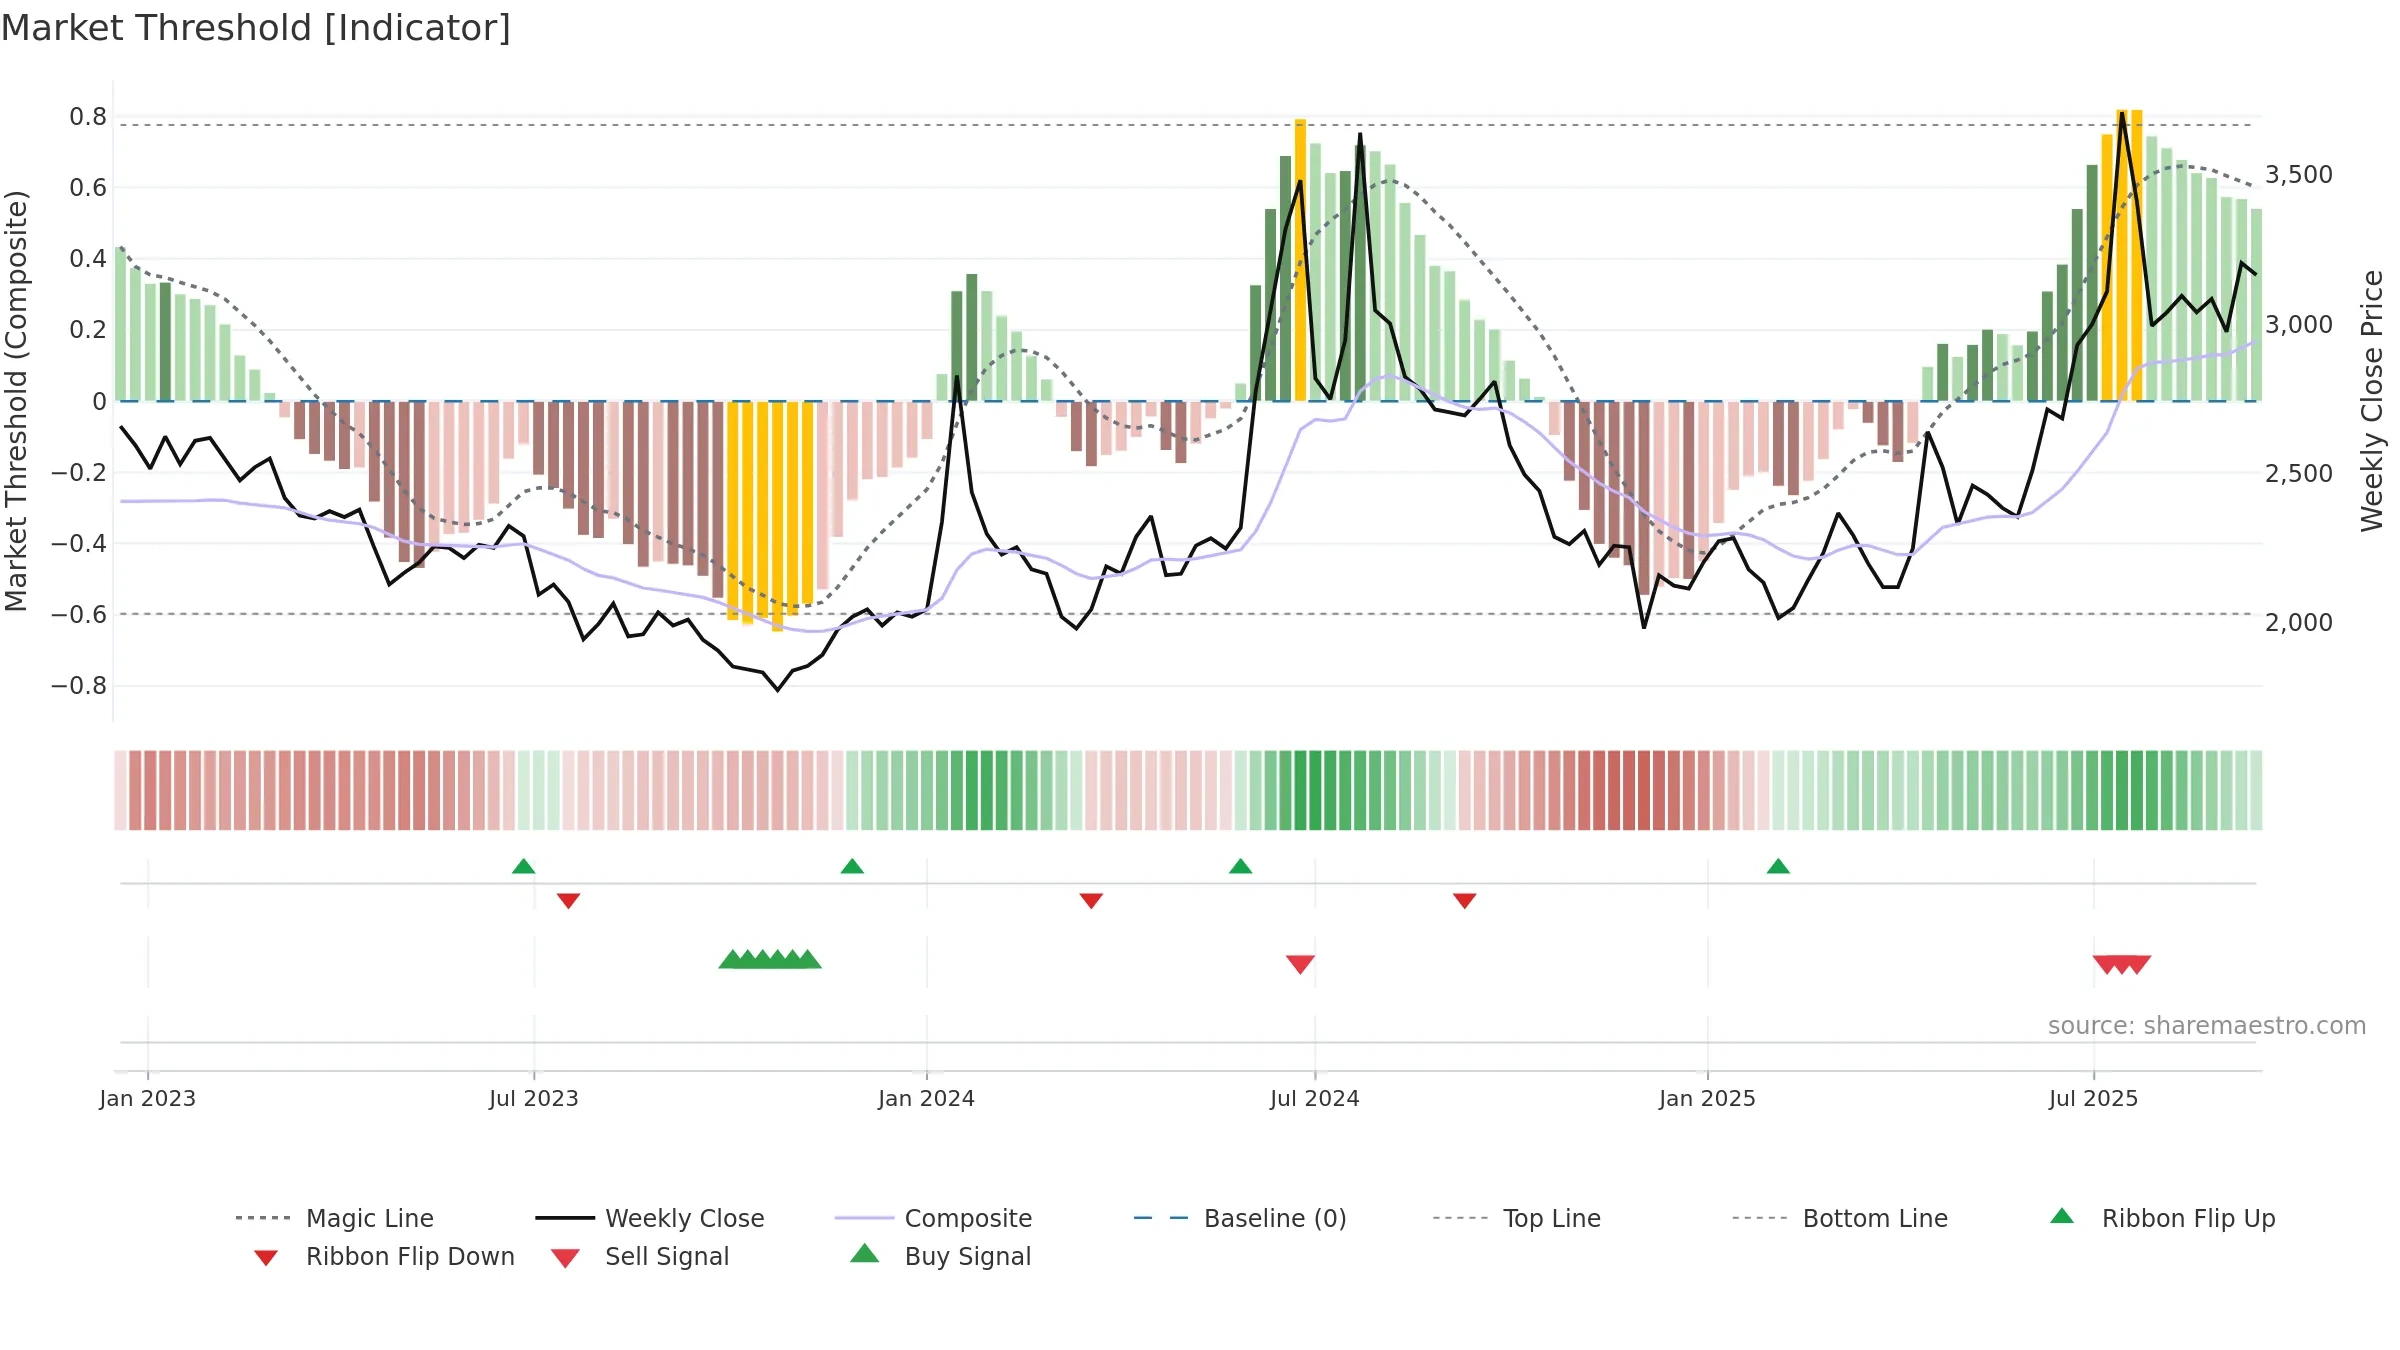Image resolution: width=2400 pixels, height=1350 pixels.
Task: Click the red Sell Signal legend triangle
Action: 565,1258
